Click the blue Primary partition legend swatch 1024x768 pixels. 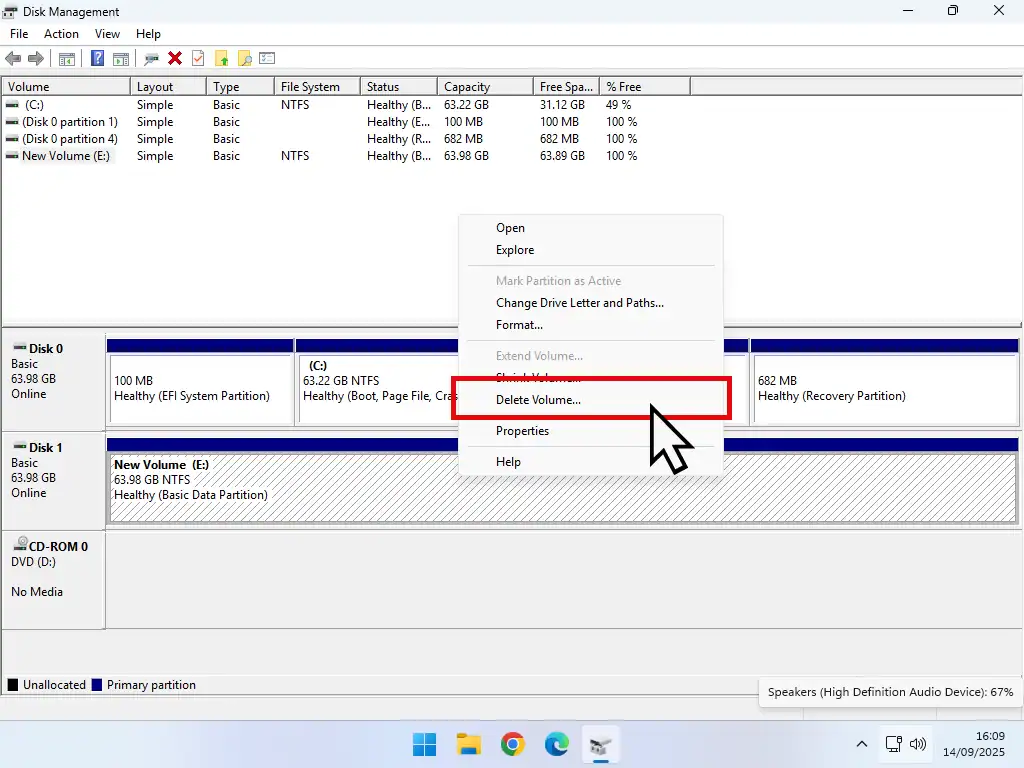click(97, 685)
